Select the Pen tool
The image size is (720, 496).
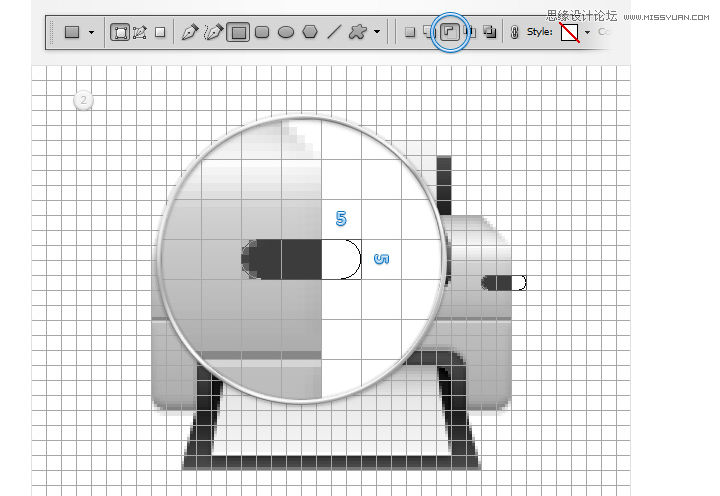(190, 32)
